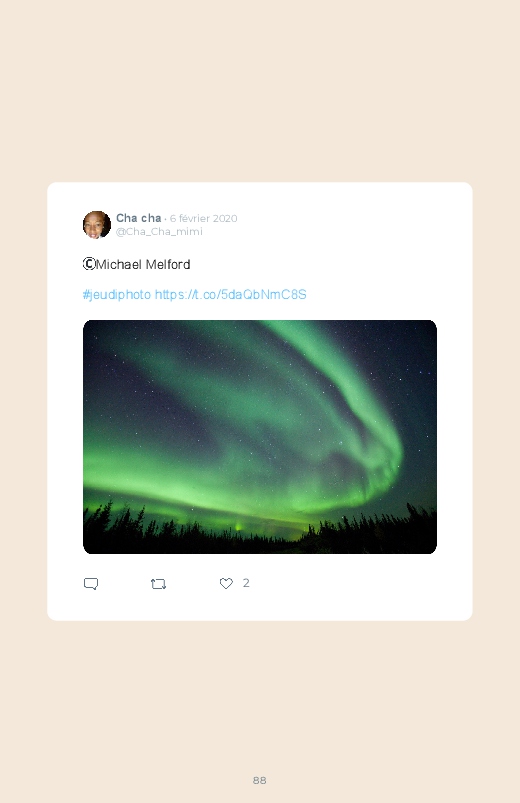Click the like count number 2
The image size is (520, 803).
(246, 583)
